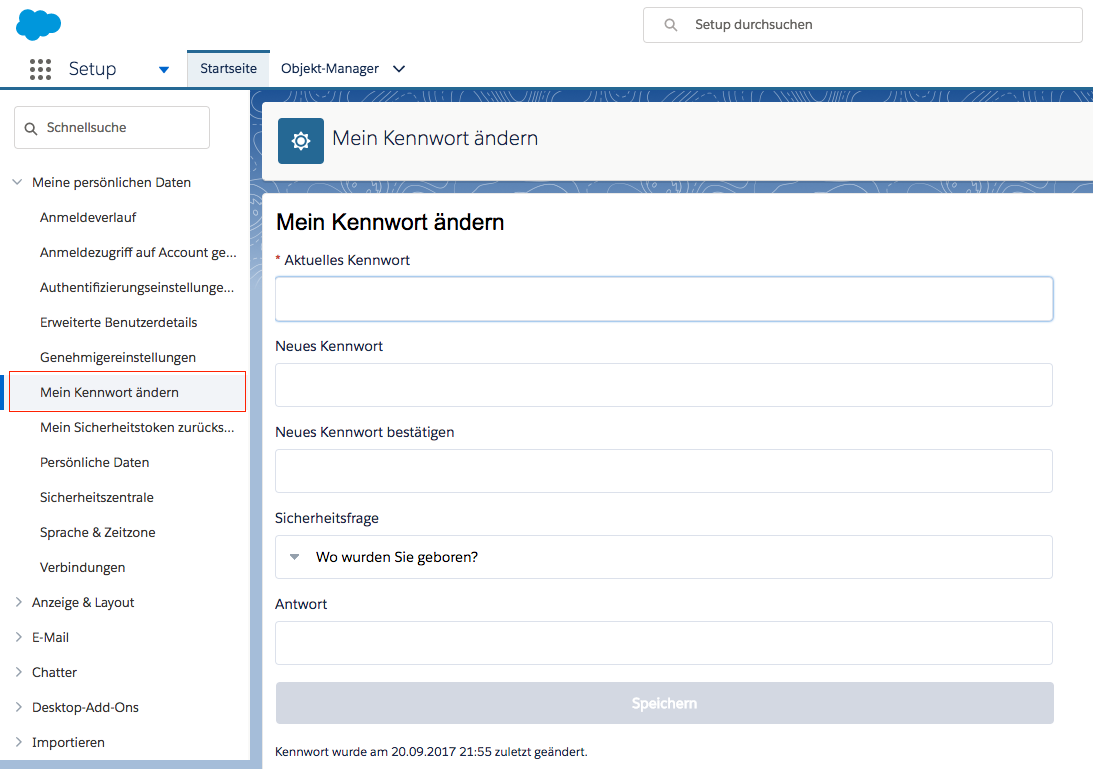Open Authentifizierungseinstellungen in sidebar
1093x769 pixels.
click(137, 287)
